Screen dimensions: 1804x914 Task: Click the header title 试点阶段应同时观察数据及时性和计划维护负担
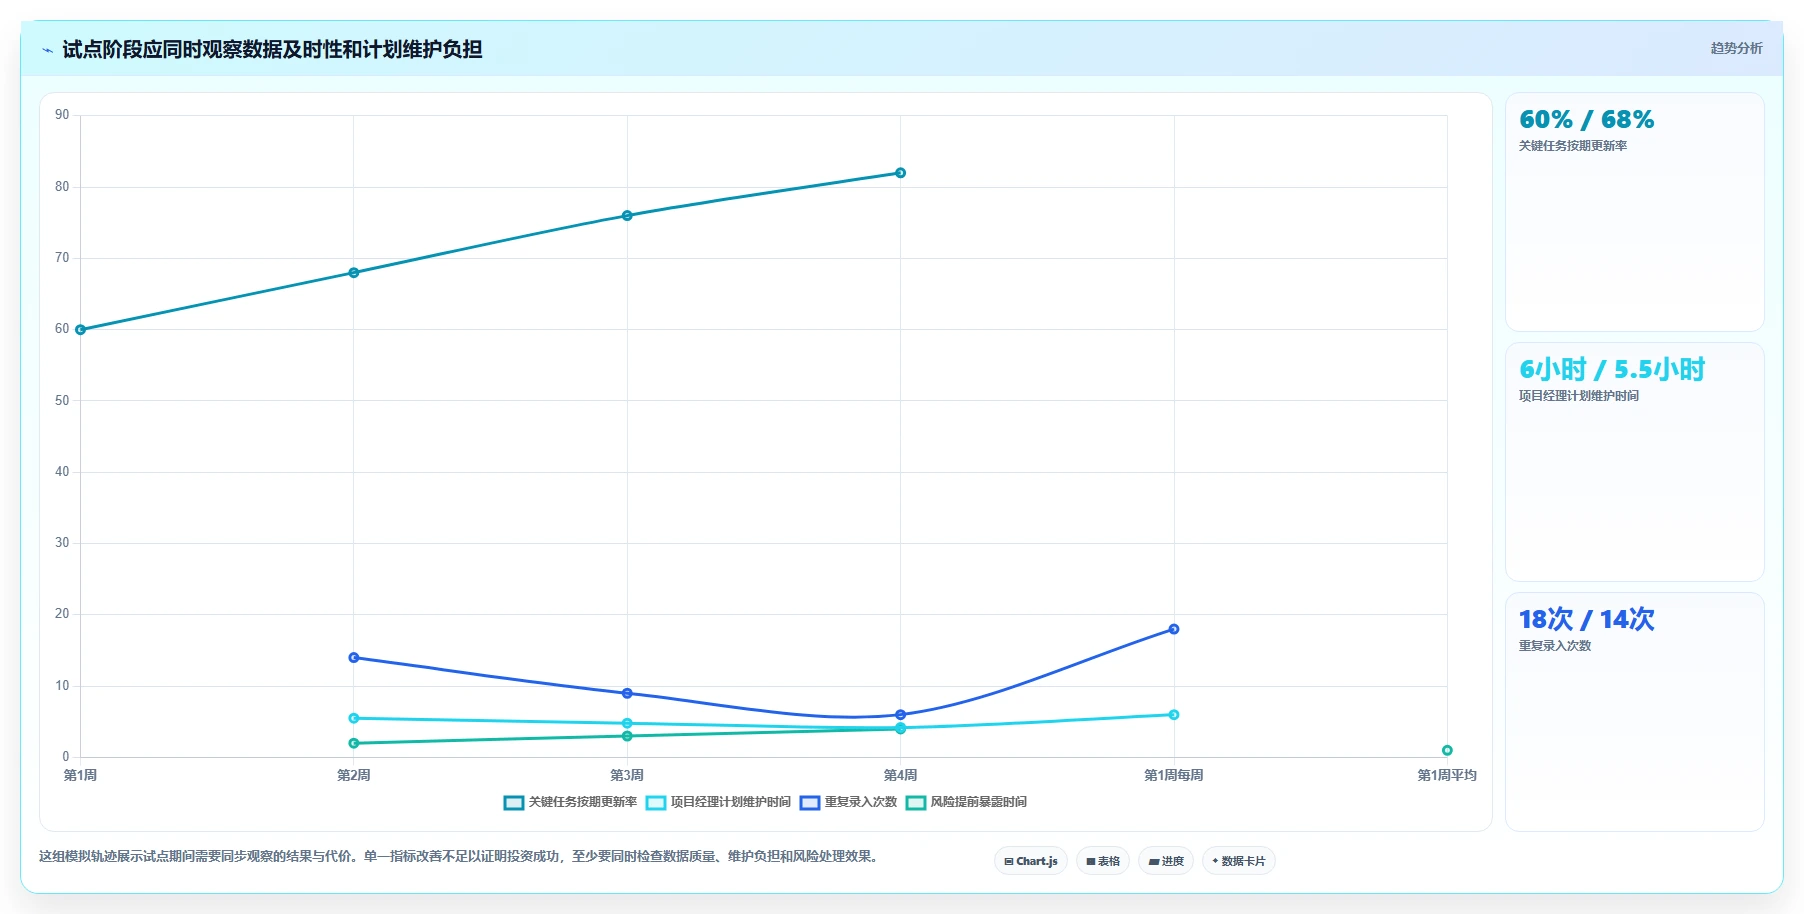pos(272,49)
